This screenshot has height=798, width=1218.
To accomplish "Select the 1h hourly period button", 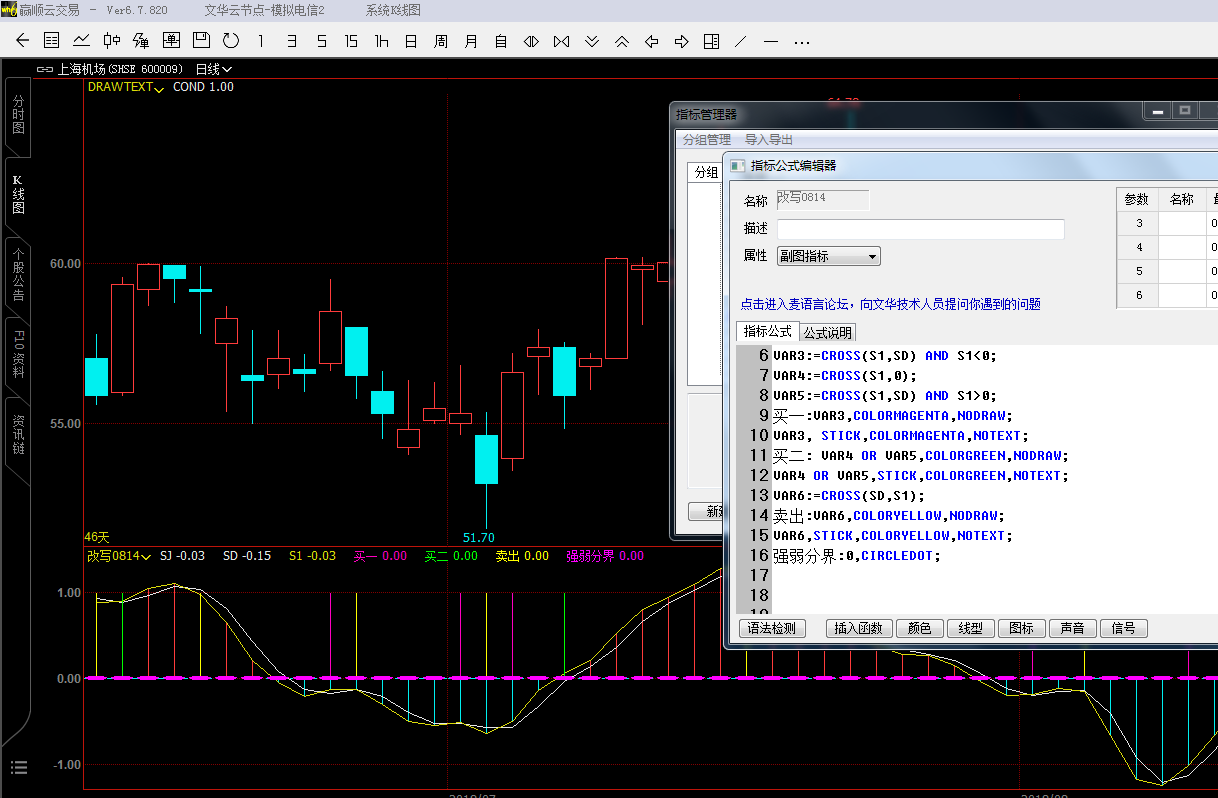I will point(381,41).
